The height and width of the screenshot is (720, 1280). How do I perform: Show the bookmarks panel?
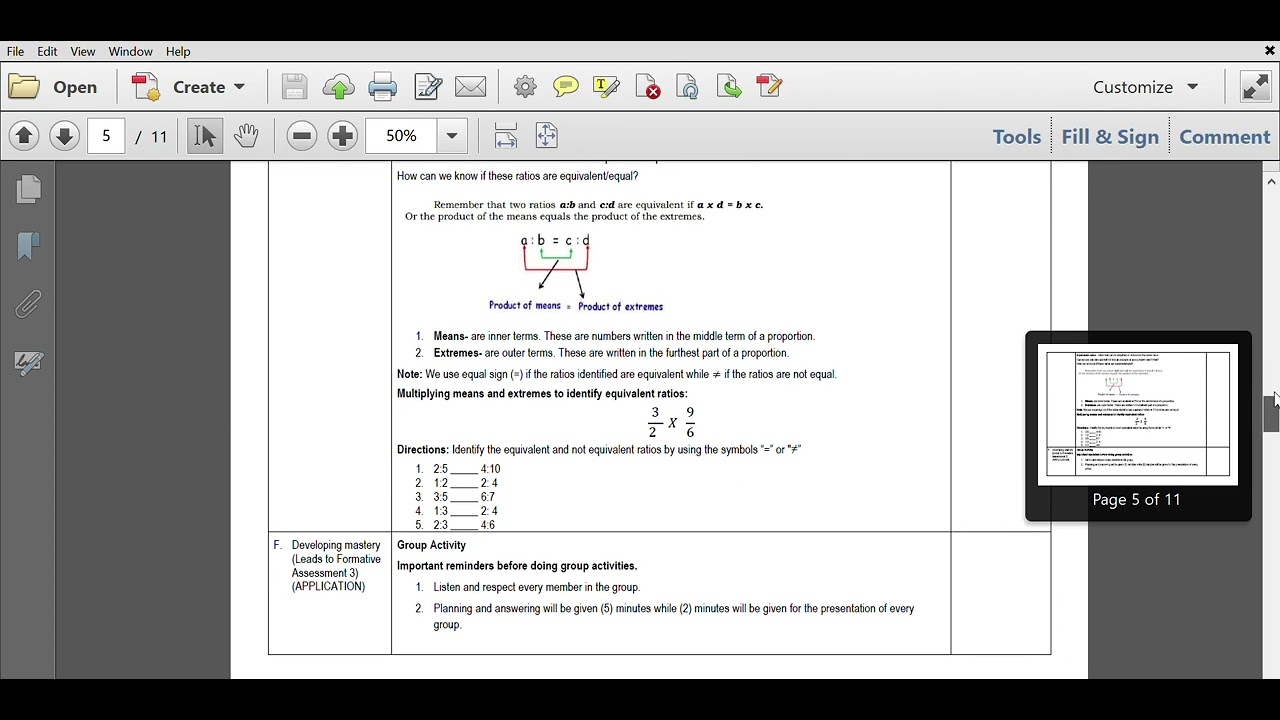pyautogui.click(x=29, y=246)
